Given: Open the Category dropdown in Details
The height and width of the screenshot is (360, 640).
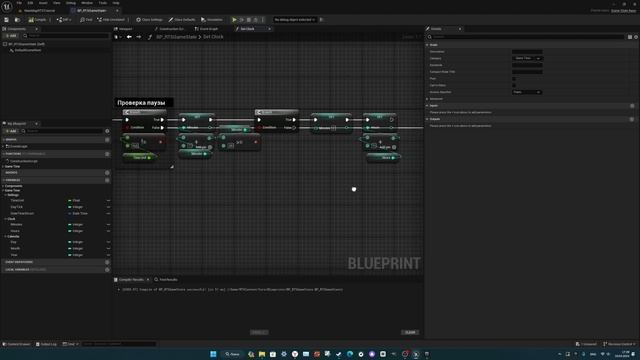Looking at the screenshot, I should click(x=527, y=58).
